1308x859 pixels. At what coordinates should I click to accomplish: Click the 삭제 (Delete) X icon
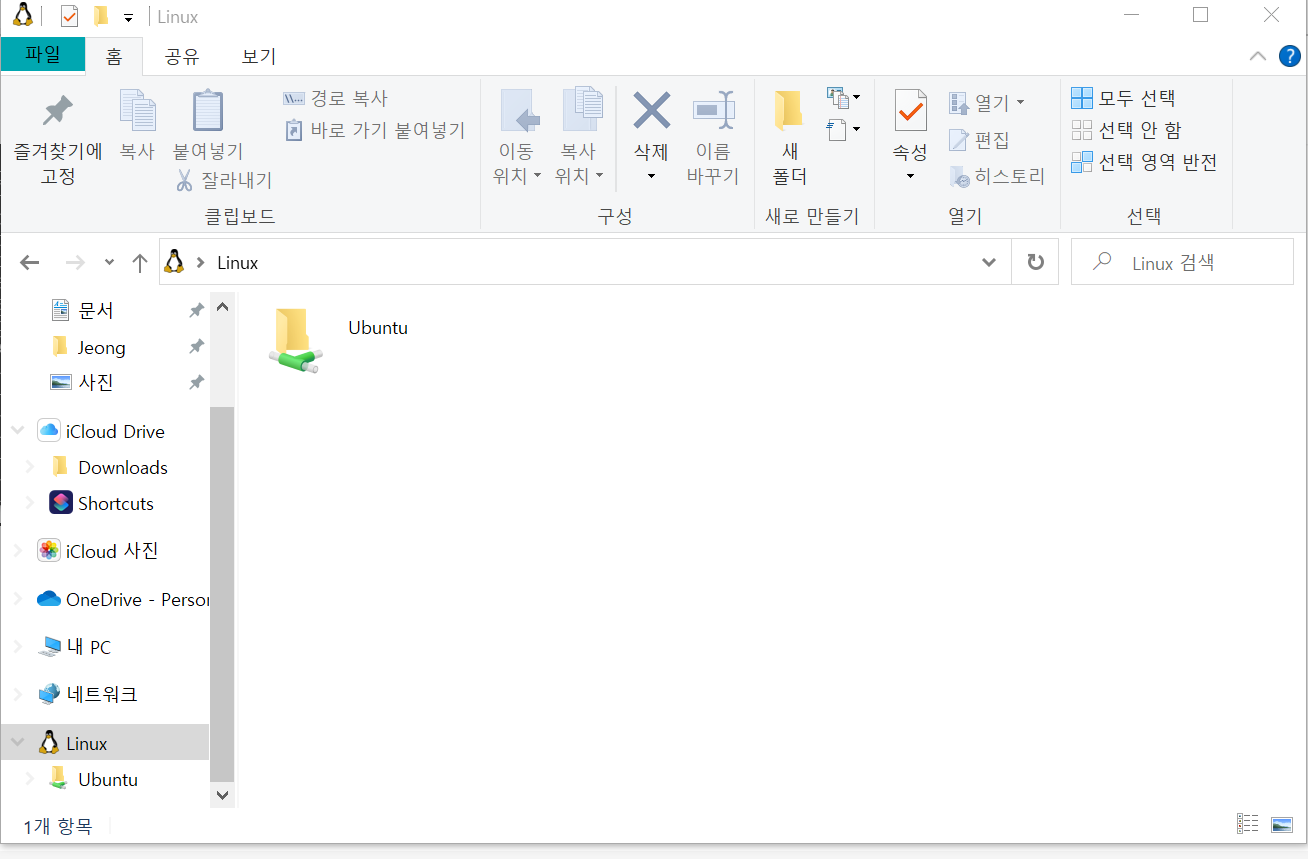651,111
